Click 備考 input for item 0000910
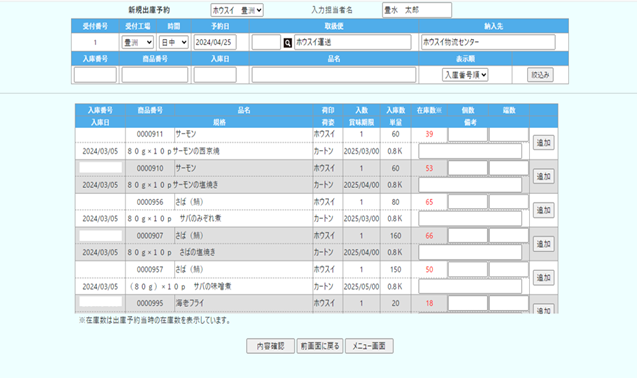The image size is (637, 378). point(470,185)
